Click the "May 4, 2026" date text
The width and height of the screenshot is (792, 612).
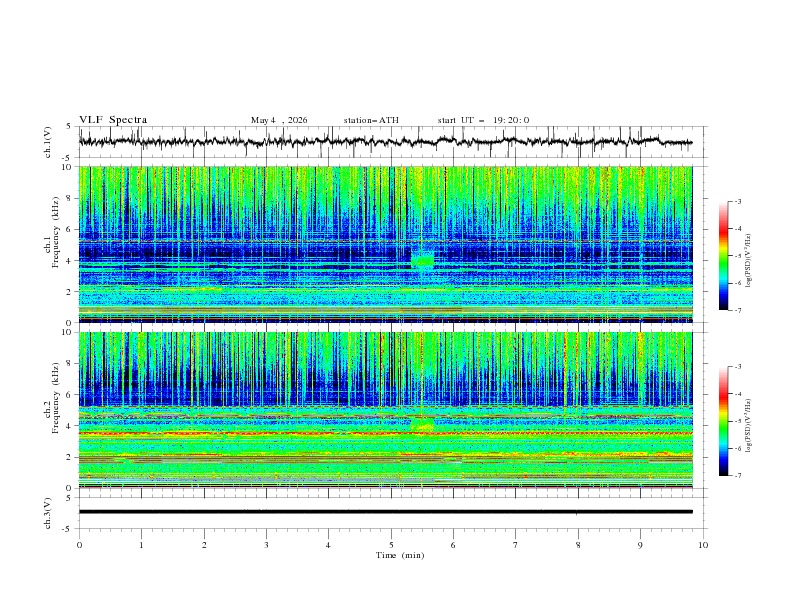[x=279, y=120]
